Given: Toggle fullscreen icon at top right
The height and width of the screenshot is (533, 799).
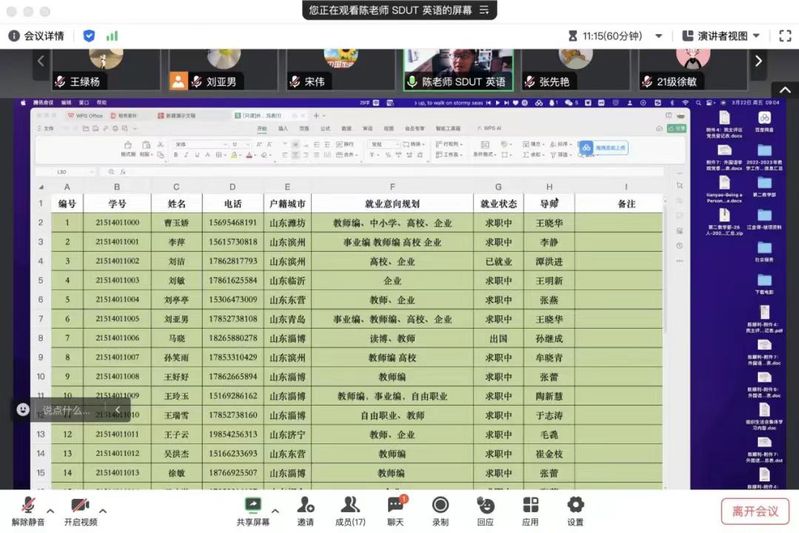Looking at the screenshot, I should coord(783,36).
